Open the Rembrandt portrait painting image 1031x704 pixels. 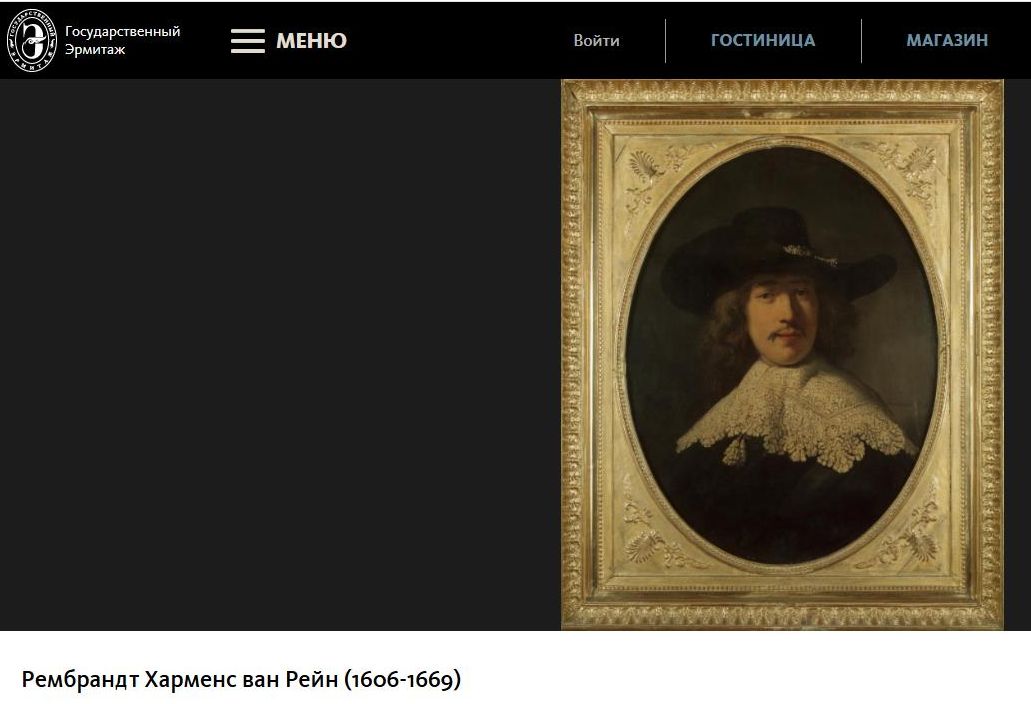[782, 355]
